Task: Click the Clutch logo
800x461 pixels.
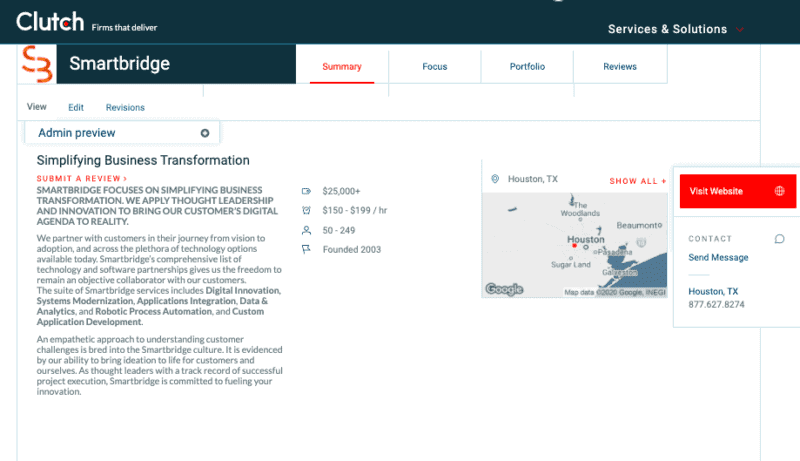Action: coord(50,22)
